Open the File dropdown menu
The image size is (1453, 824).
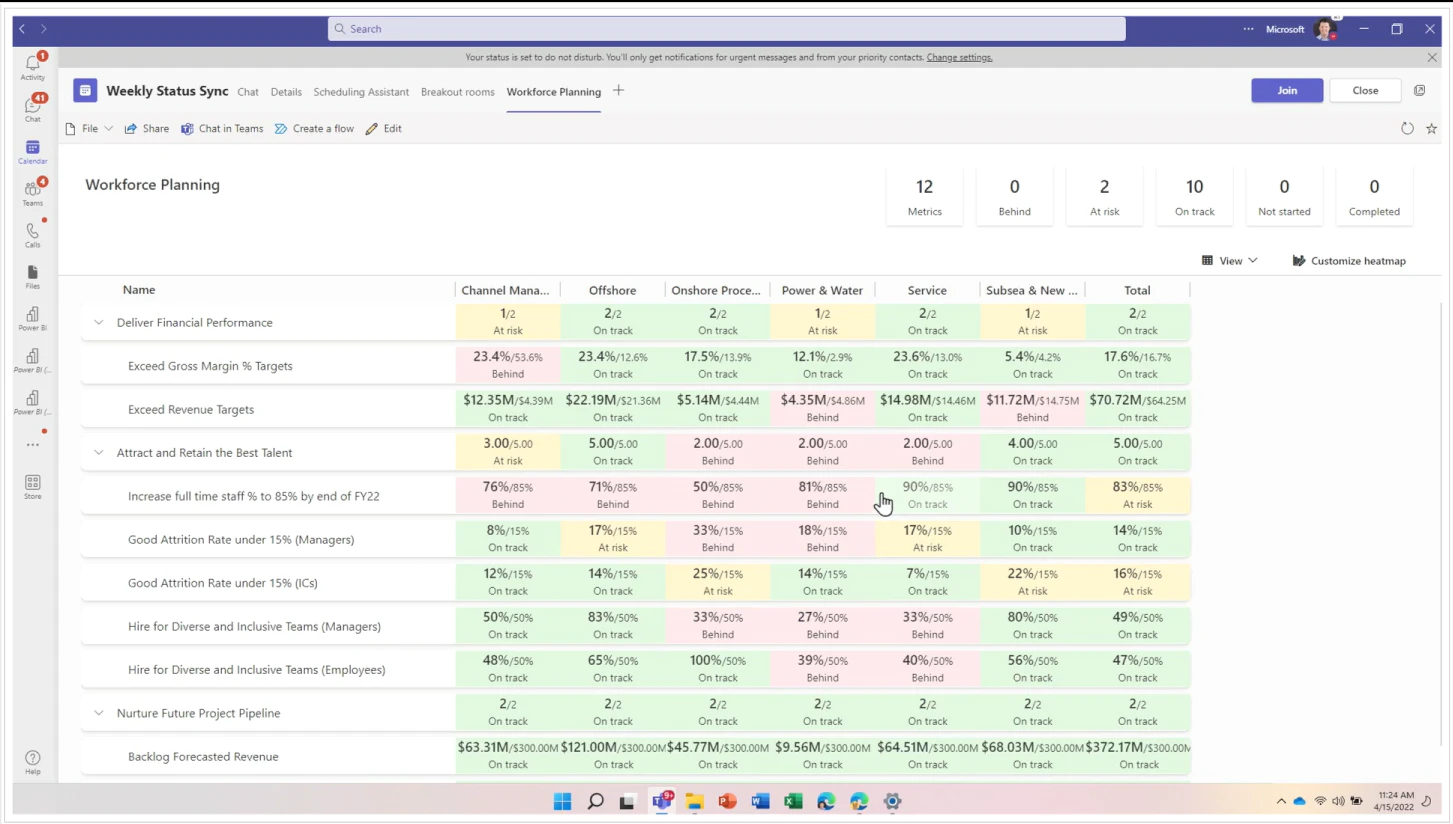90,128
